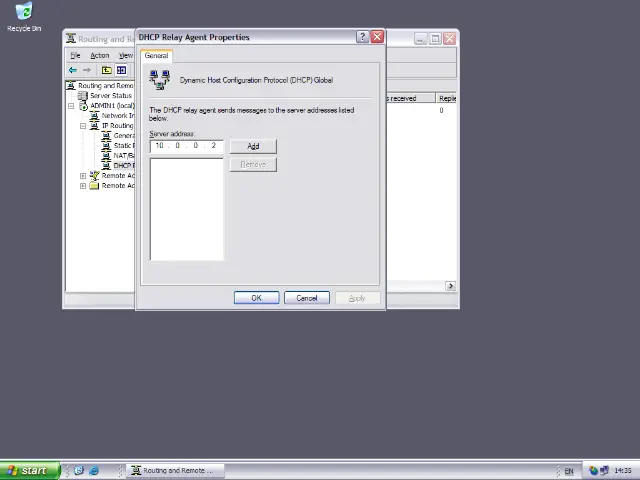Cancel the DHCP Relay Agent Properties dialog
This screenshot has height=480, width=640.
coord(306,298)
